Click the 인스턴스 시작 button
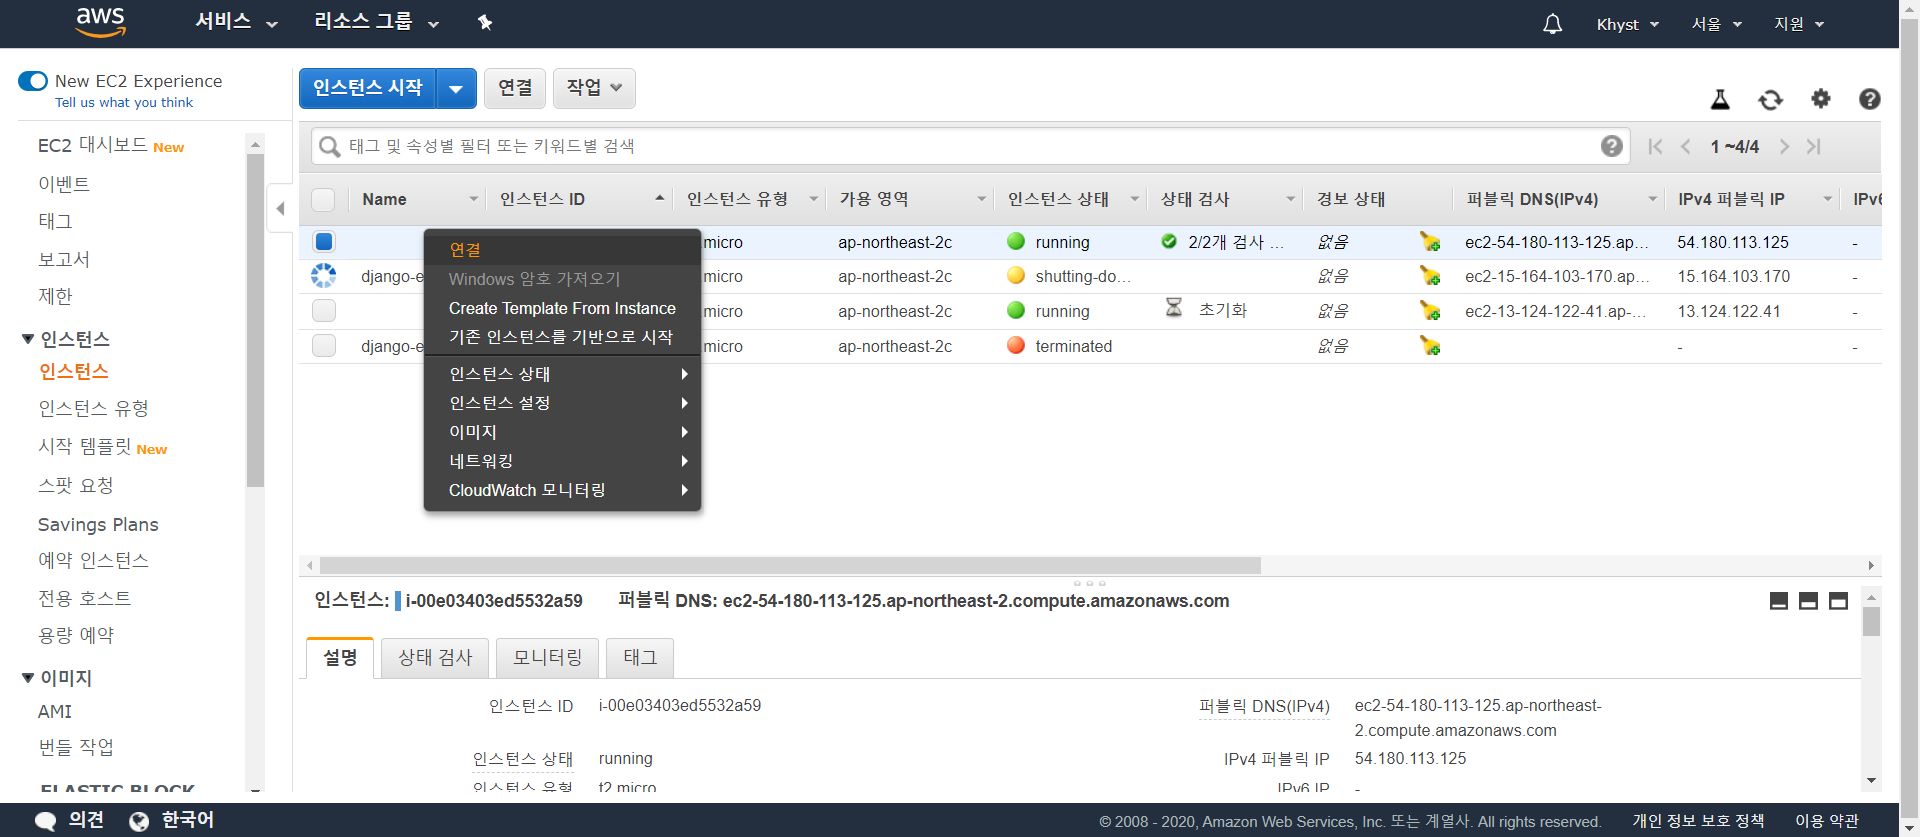Screen dimensions: 1920x837 click(x=368, y=89)
